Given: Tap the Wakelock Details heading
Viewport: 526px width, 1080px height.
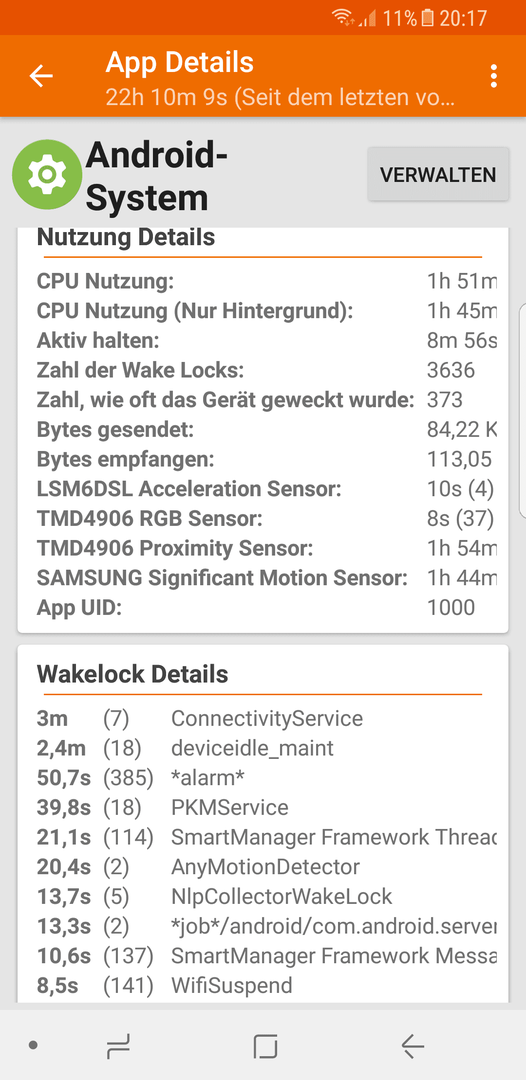Looking at the screenshot, I should coord(132,674).
